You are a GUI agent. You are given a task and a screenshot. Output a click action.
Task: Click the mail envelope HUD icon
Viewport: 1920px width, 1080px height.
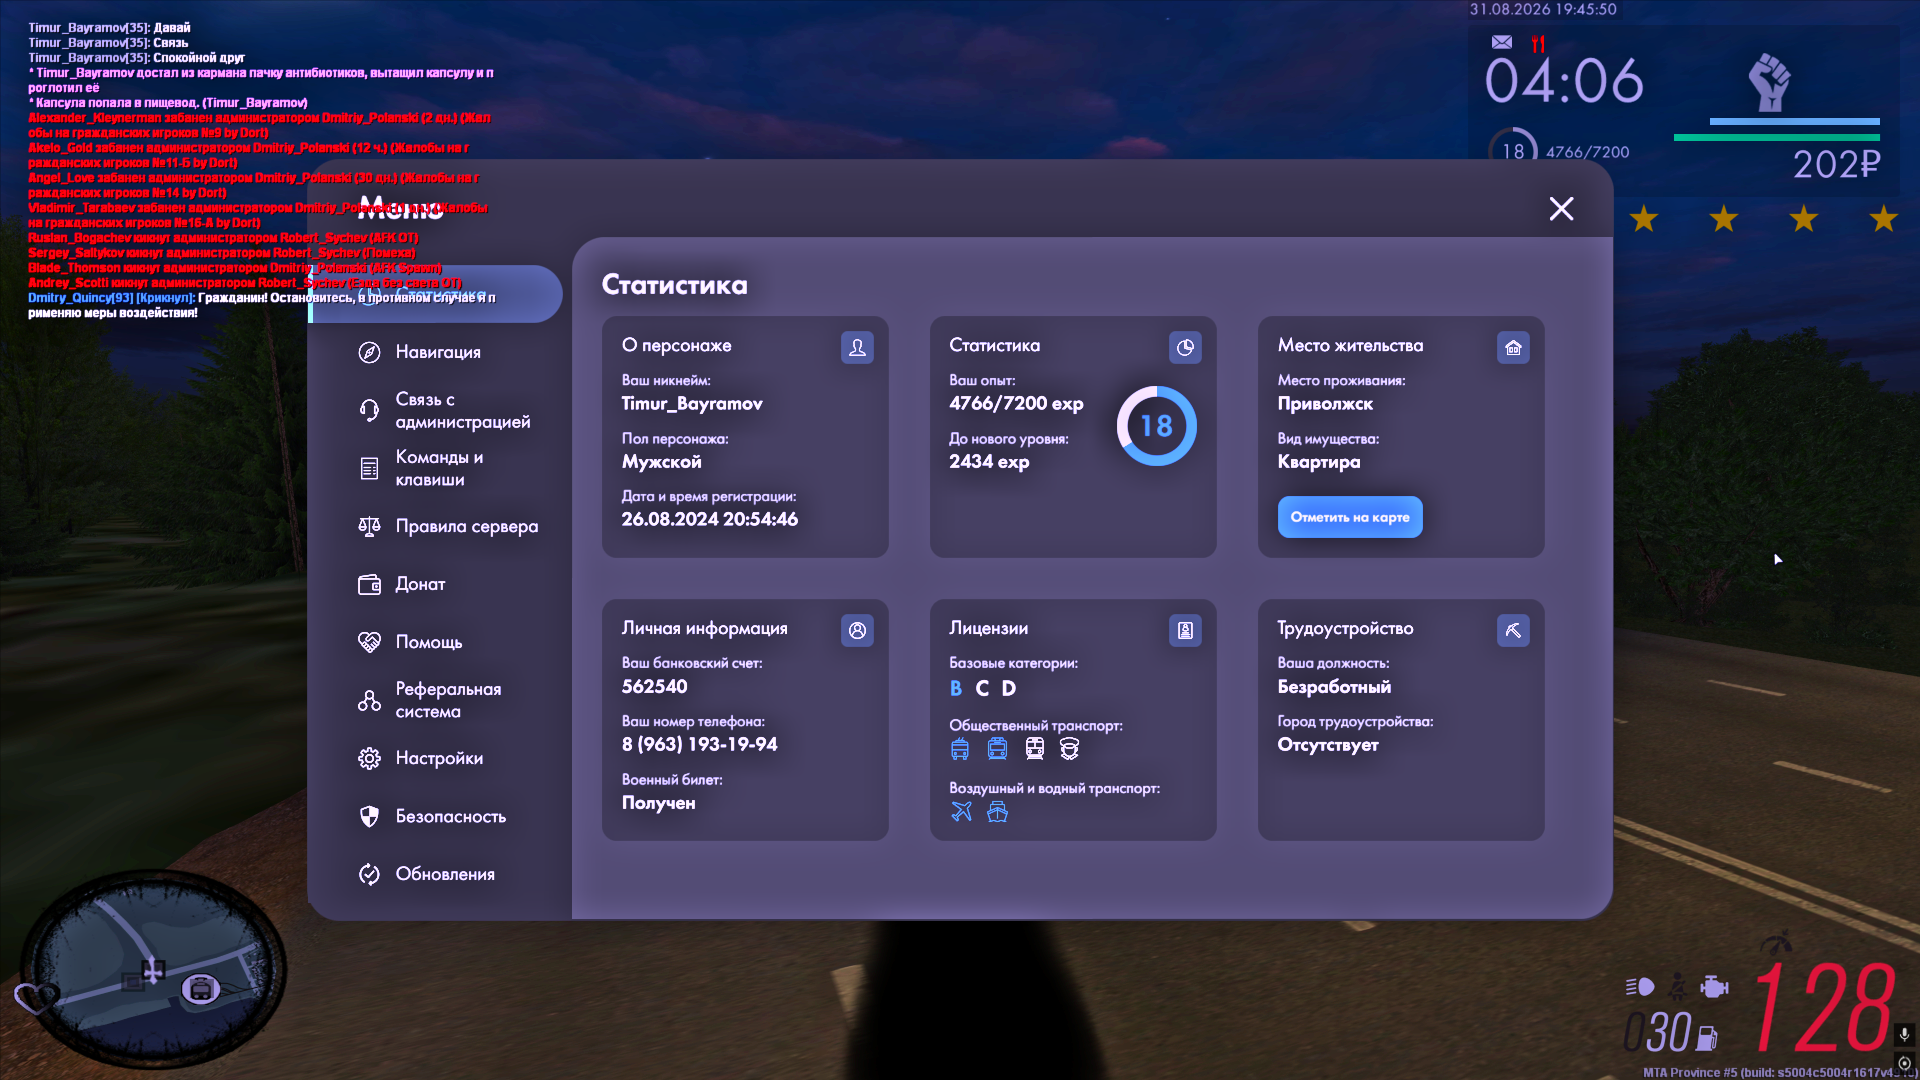click(1501, 42)
